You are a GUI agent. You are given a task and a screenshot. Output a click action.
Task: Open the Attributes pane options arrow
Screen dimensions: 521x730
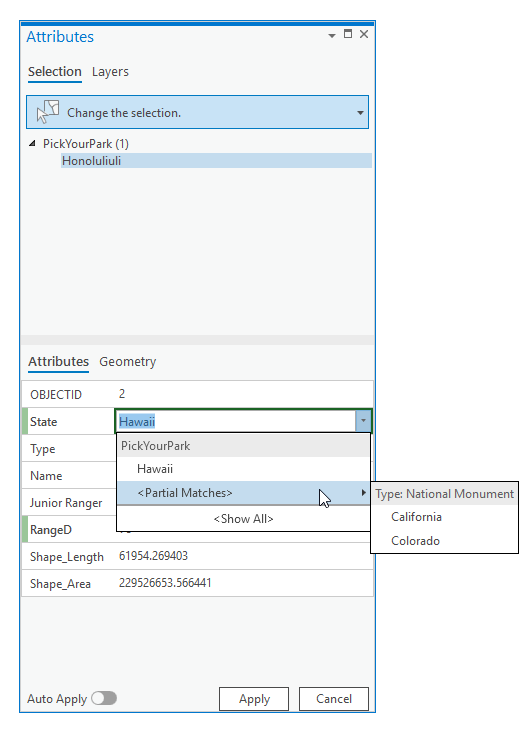pos(332,35)
